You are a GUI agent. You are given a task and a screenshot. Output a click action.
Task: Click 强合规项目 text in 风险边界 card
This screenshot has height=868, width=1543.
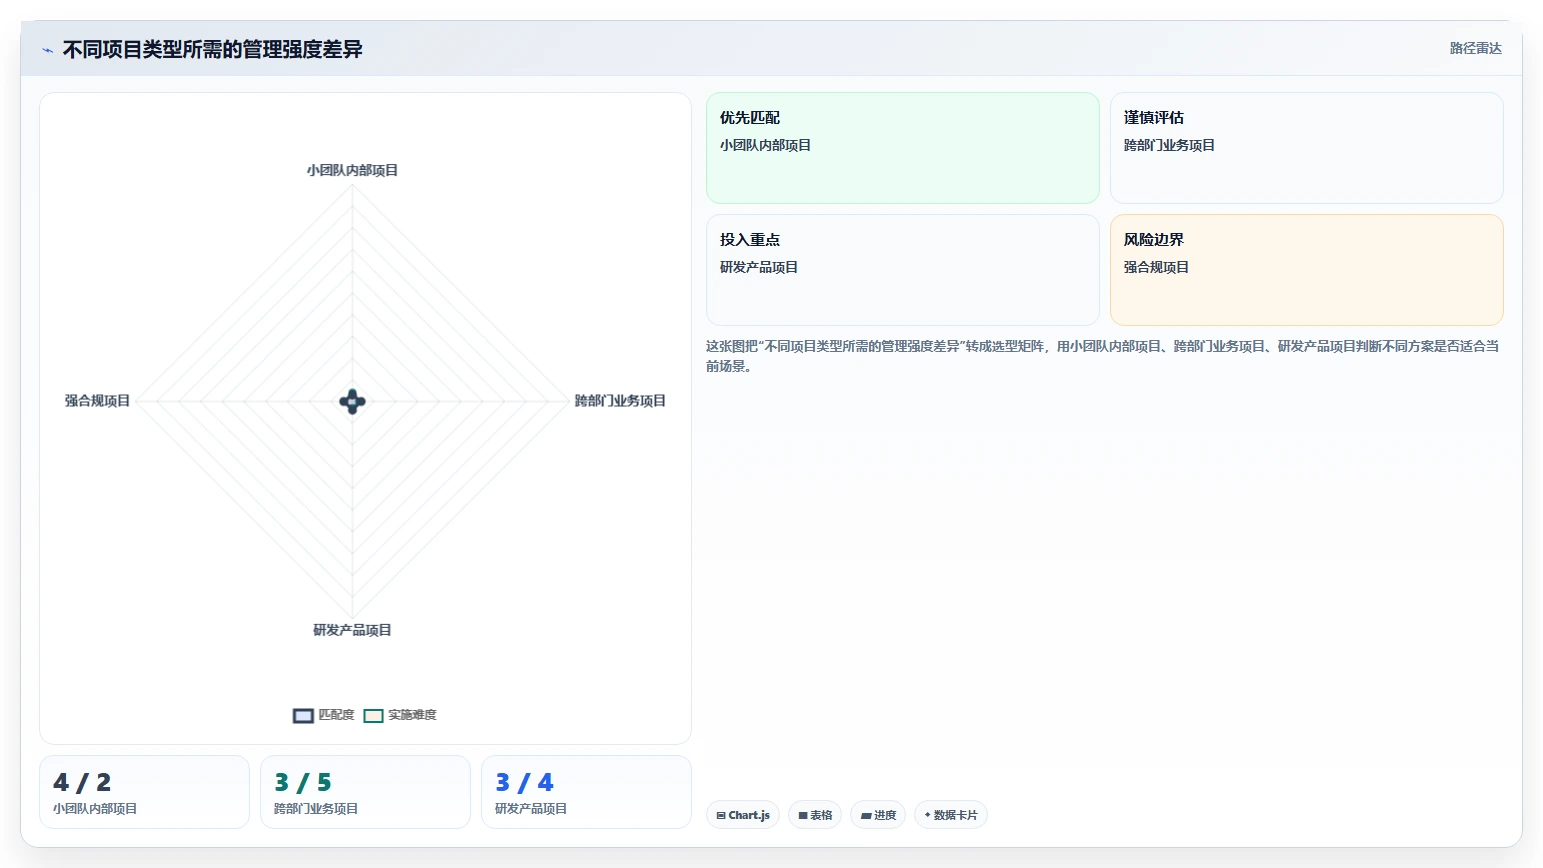[1156, 267]
